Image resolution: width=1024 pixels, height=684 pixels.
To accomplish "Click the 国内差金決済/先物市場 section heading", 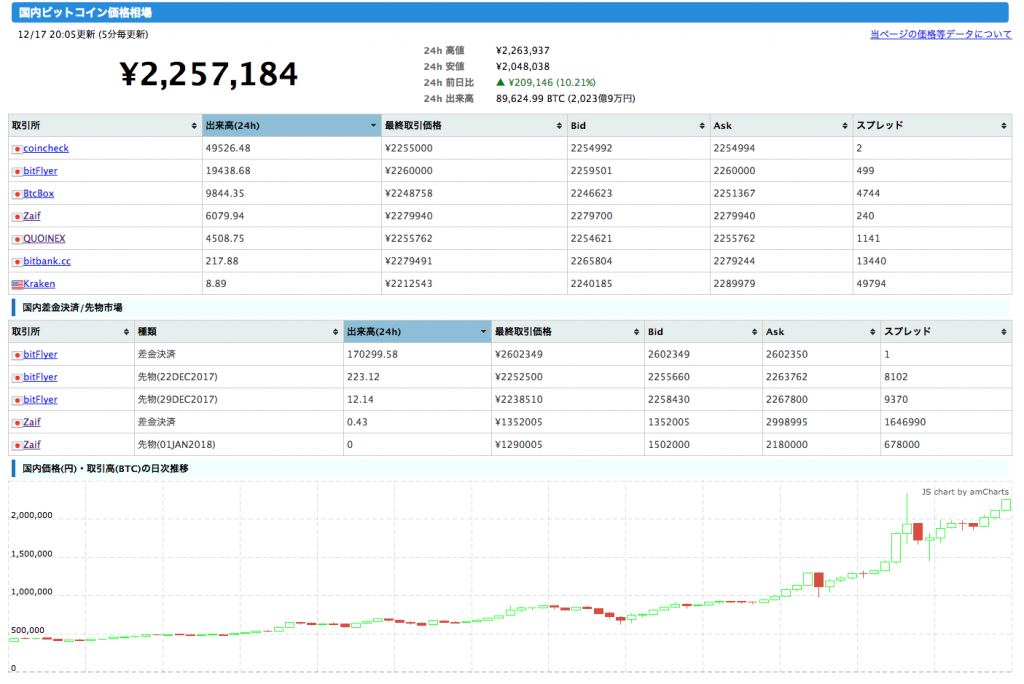I will [72, 308].
